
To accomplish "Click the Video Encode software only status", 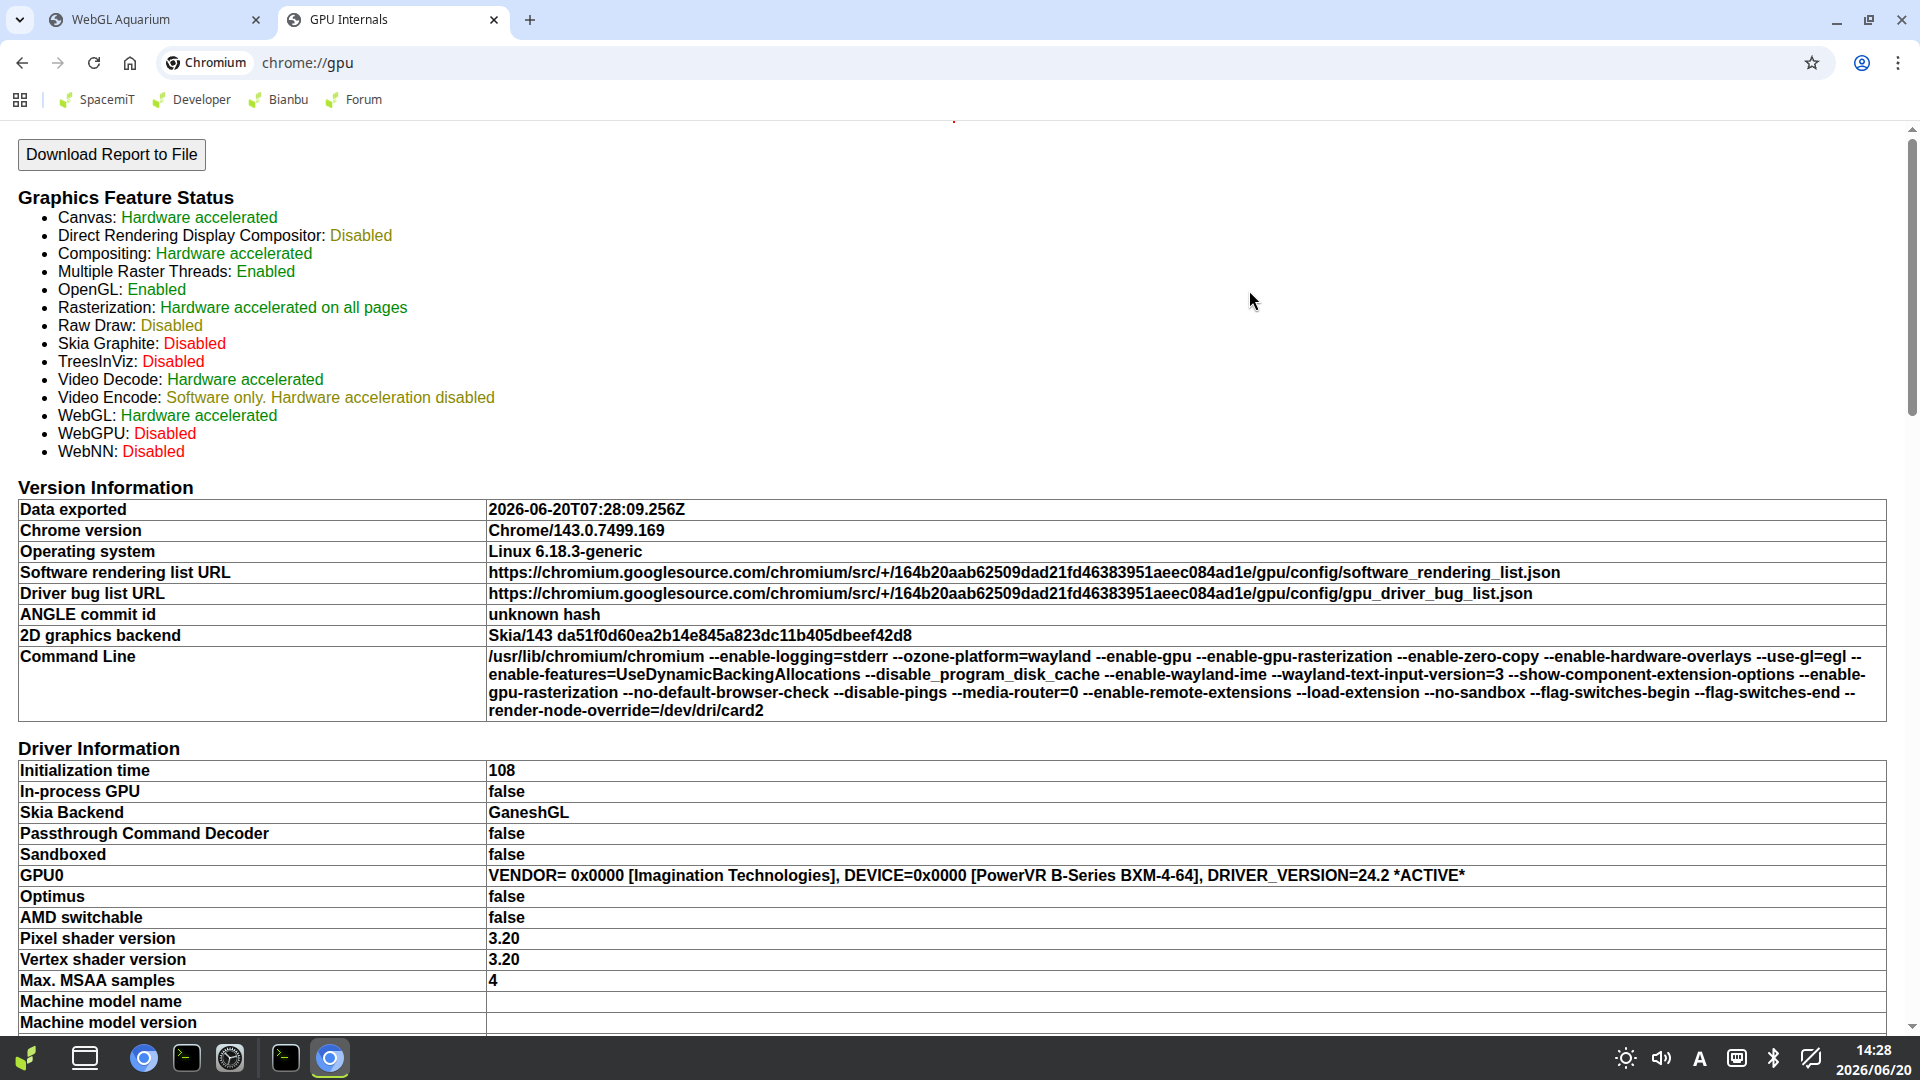I will pyautogui.click(x=330, y=398).
